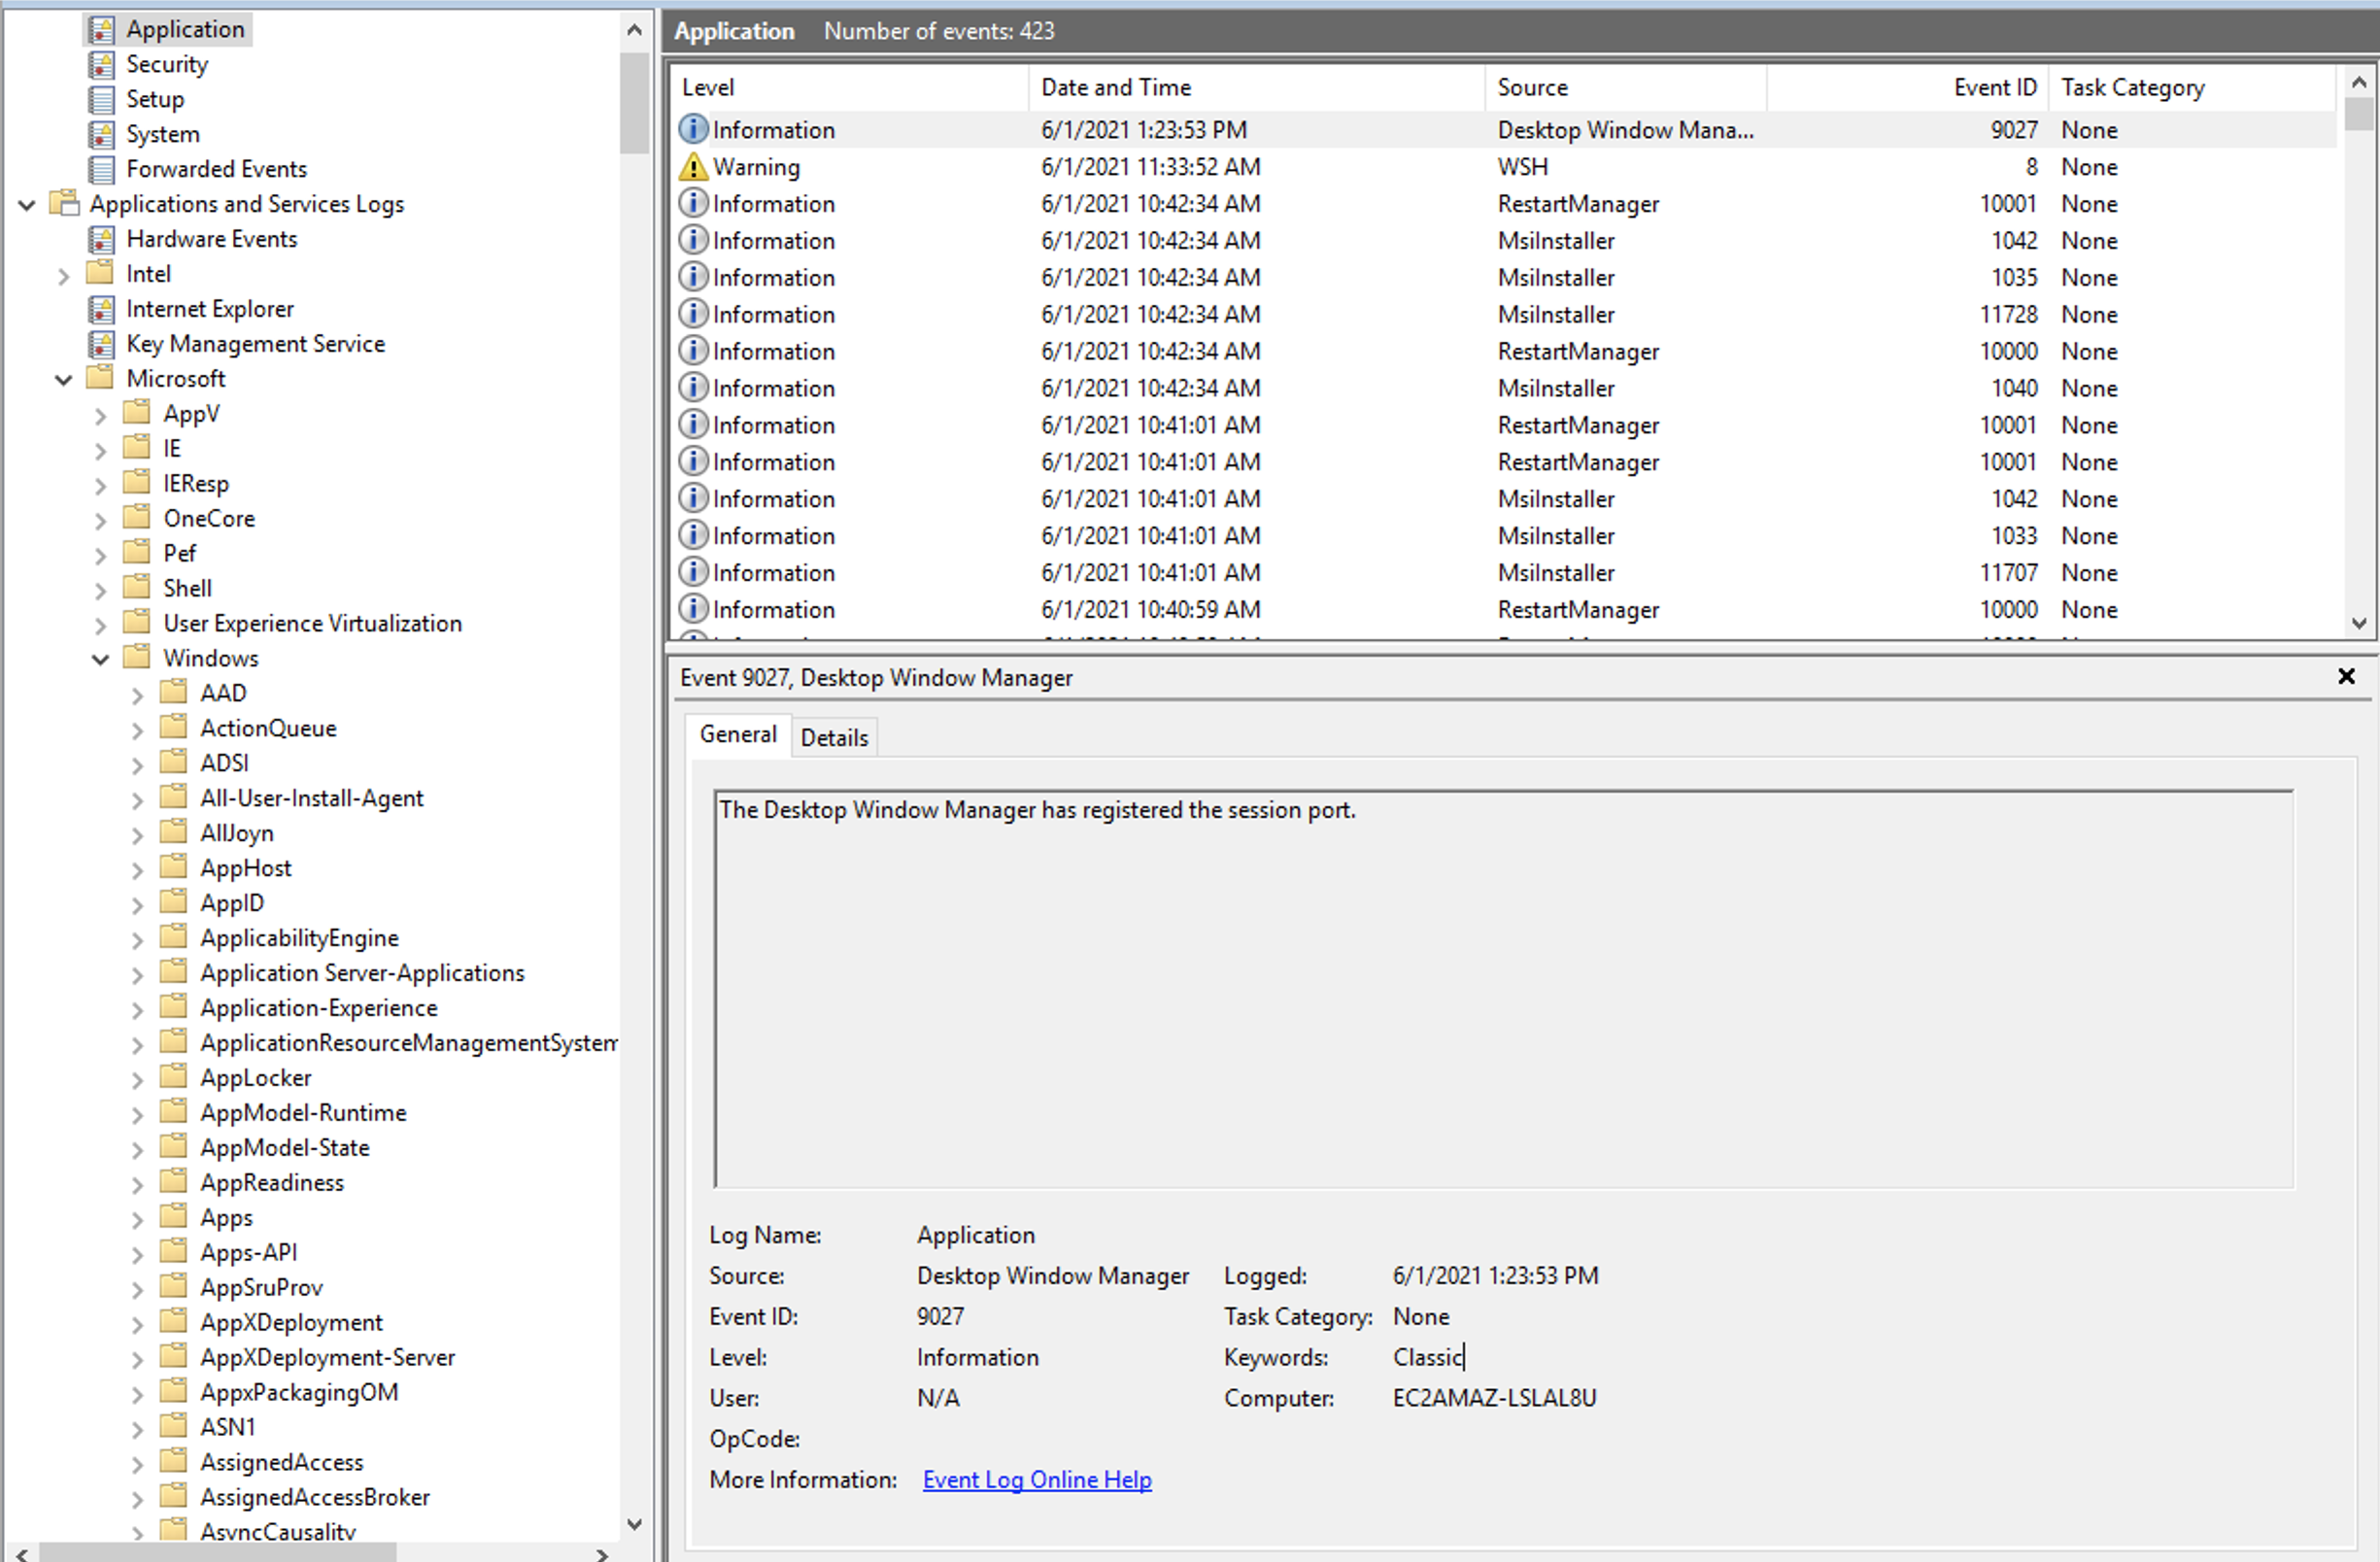Click the AppLocker folder icon
This screenshot has width=2380, height=1562.
(174, 1077)
